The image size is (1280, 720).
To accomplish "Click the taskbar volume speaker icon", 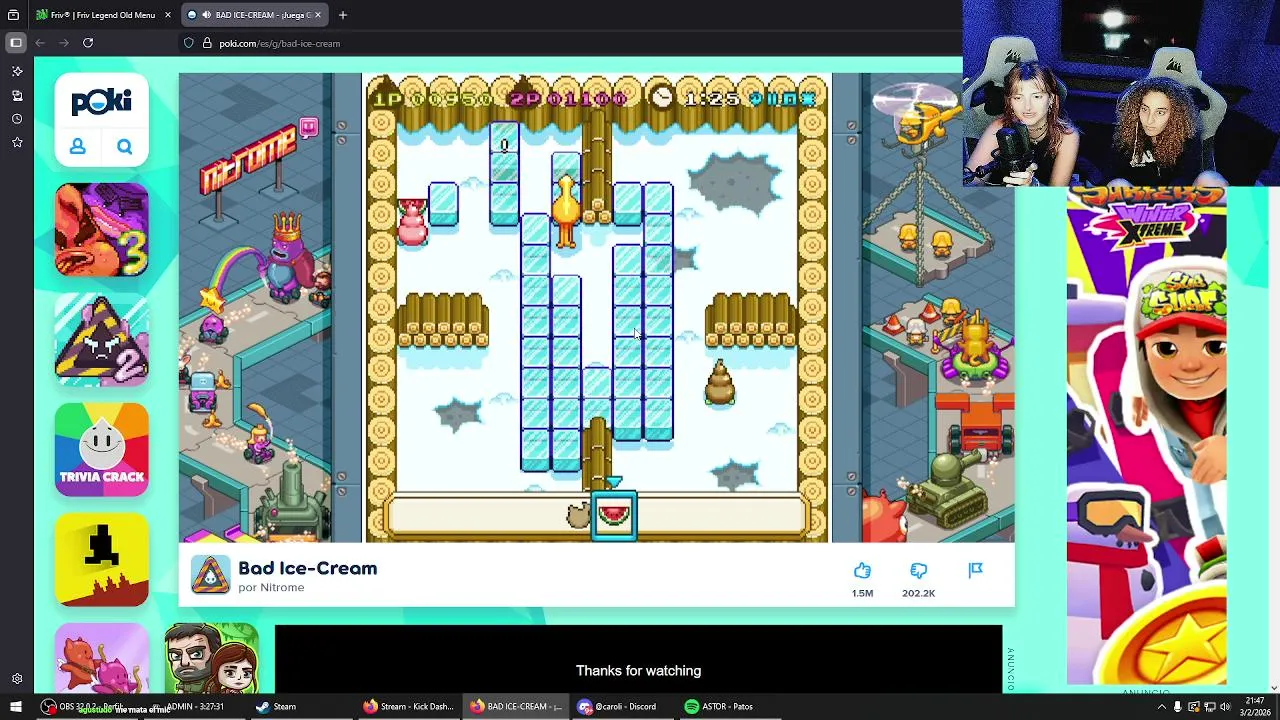I will click(x=1225, y=707).
